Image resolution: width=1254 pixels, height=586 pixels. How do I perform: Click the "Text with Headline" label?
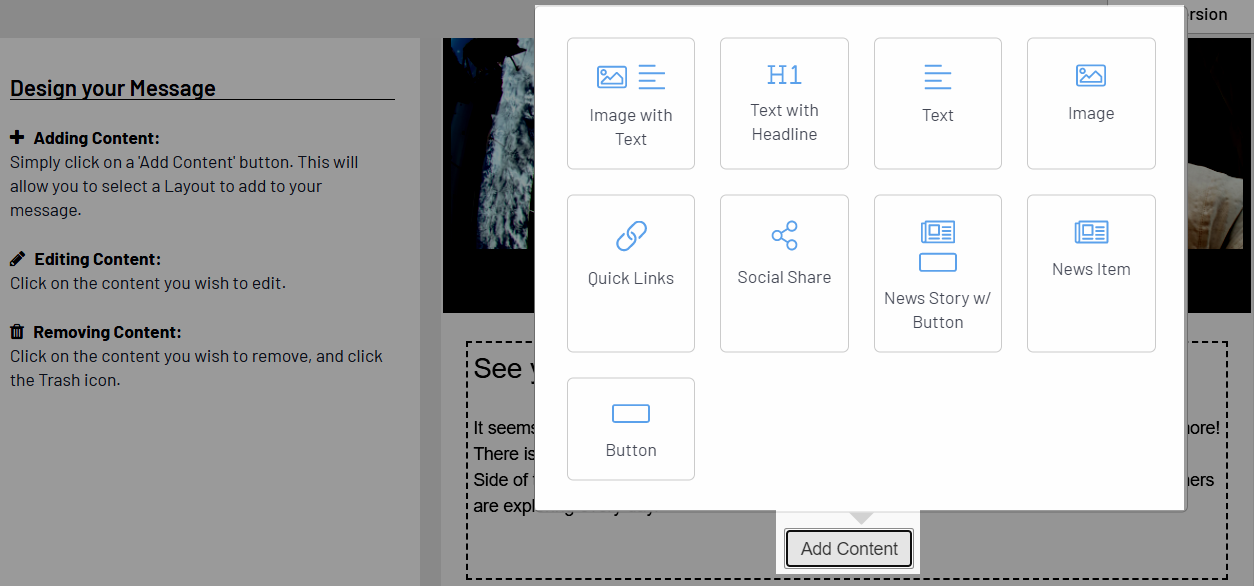coord(784,122)
